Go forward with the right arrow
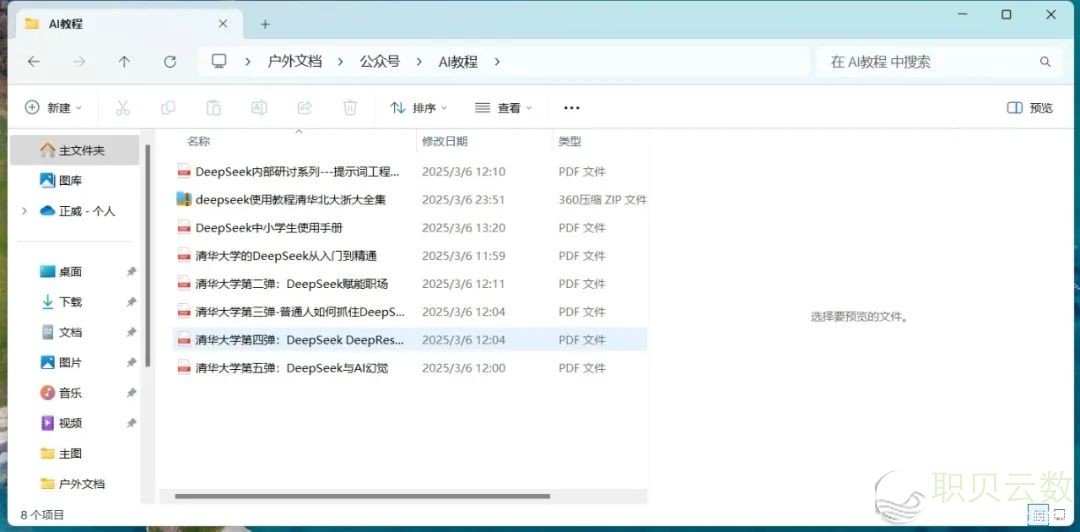Image resolution: width=1080 pixels, height=532 pixels. [x=79, y=62]
